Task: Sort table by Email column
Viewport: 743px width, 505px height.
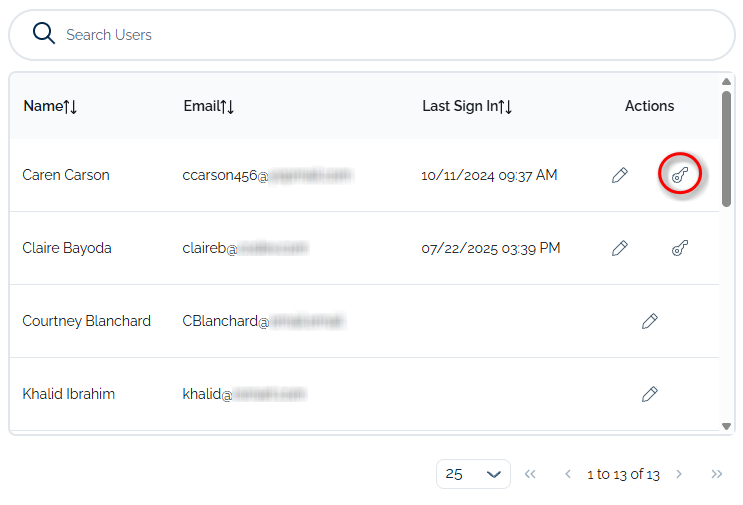Action: [x=208, y=106]
